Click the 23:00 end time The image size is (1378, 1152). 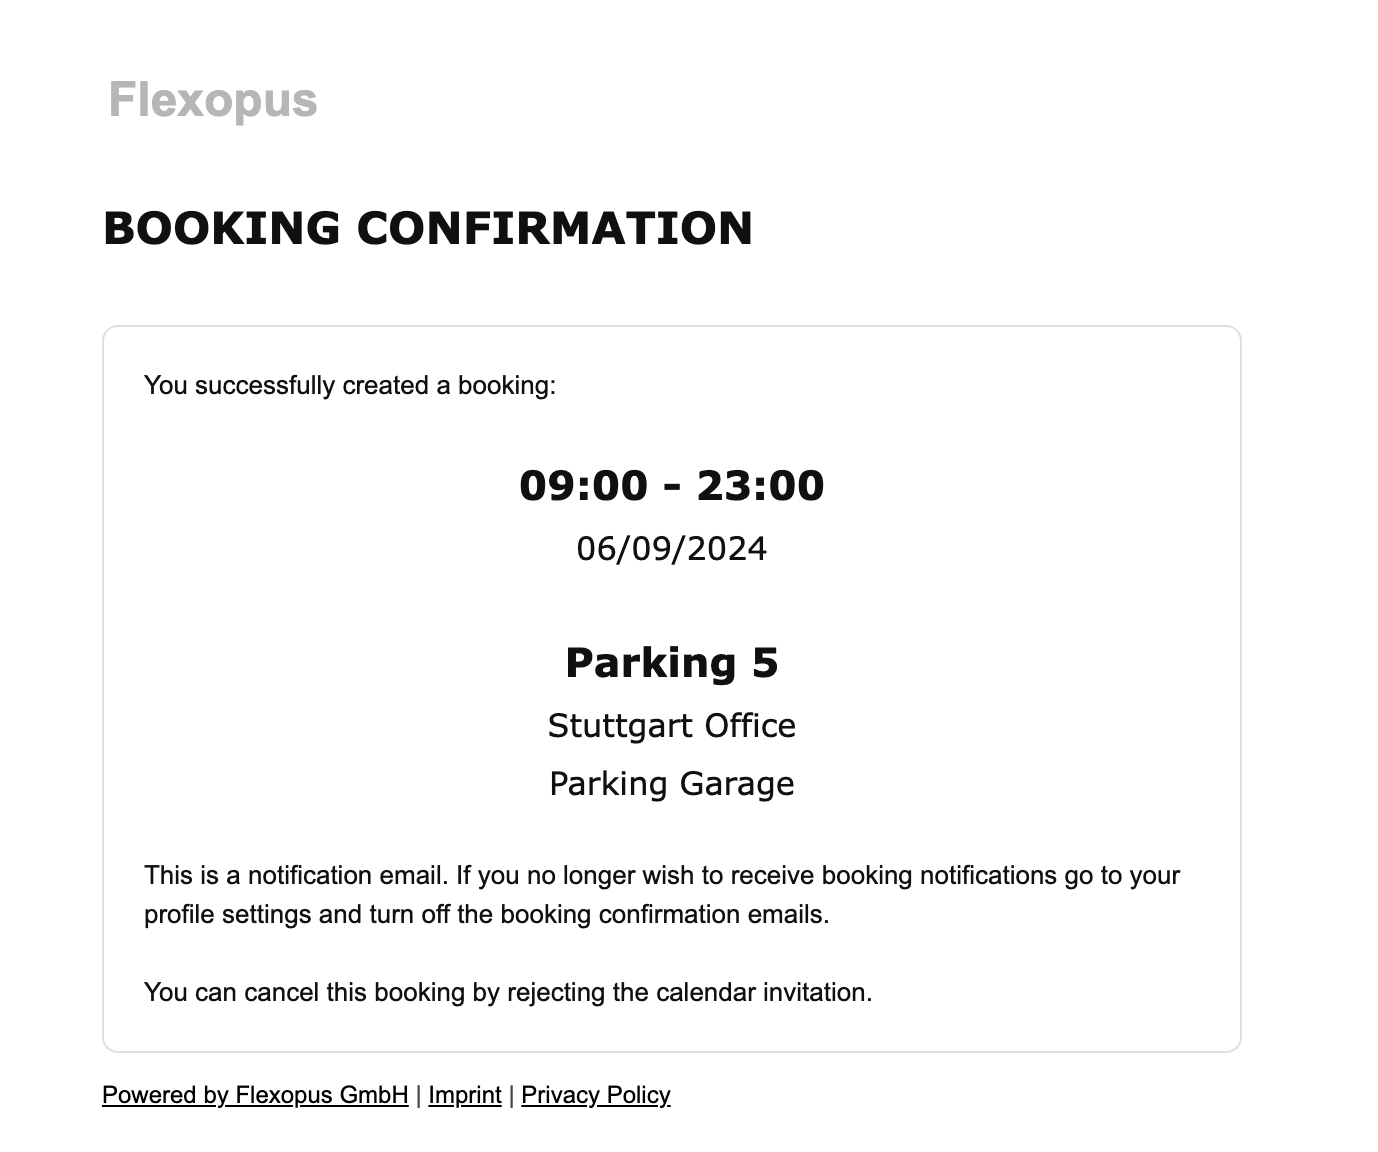click(760, 486)
